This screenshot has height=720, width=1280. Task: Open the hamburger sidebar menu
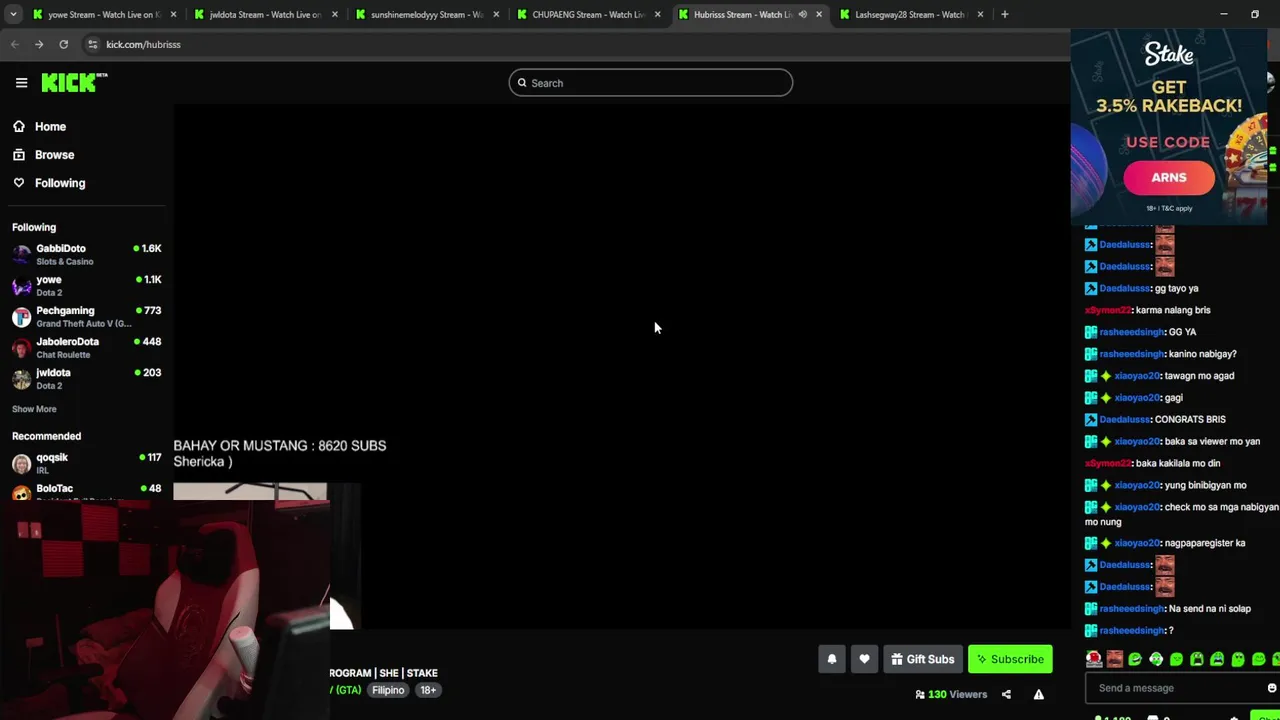tap(21, 83)
